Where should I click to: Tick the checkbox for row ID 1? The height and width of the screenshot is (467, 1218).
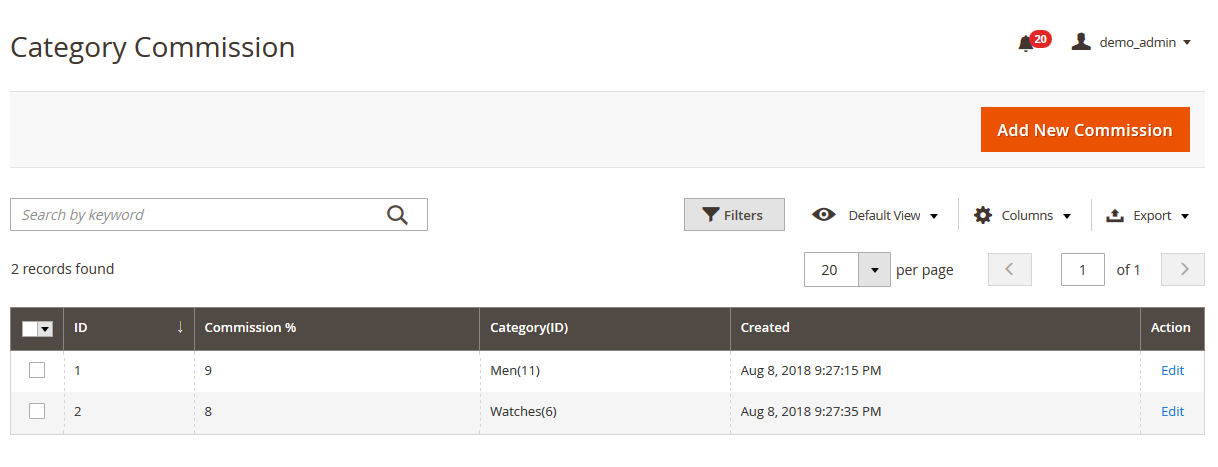point(37,370)
